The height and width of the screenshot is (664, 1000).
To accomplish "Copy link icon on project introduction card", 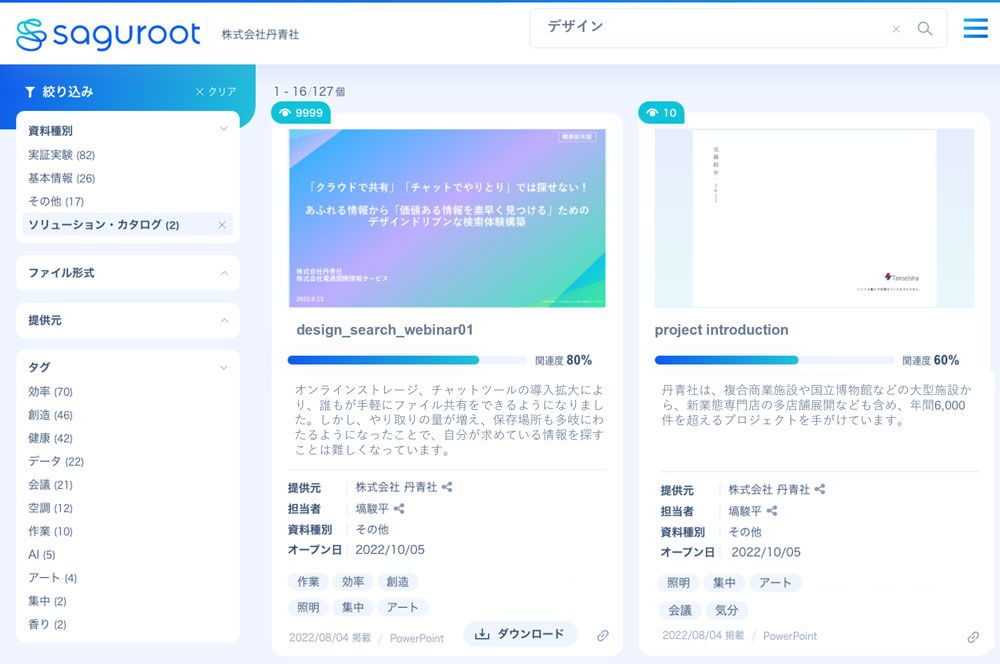I will [973, 637].
